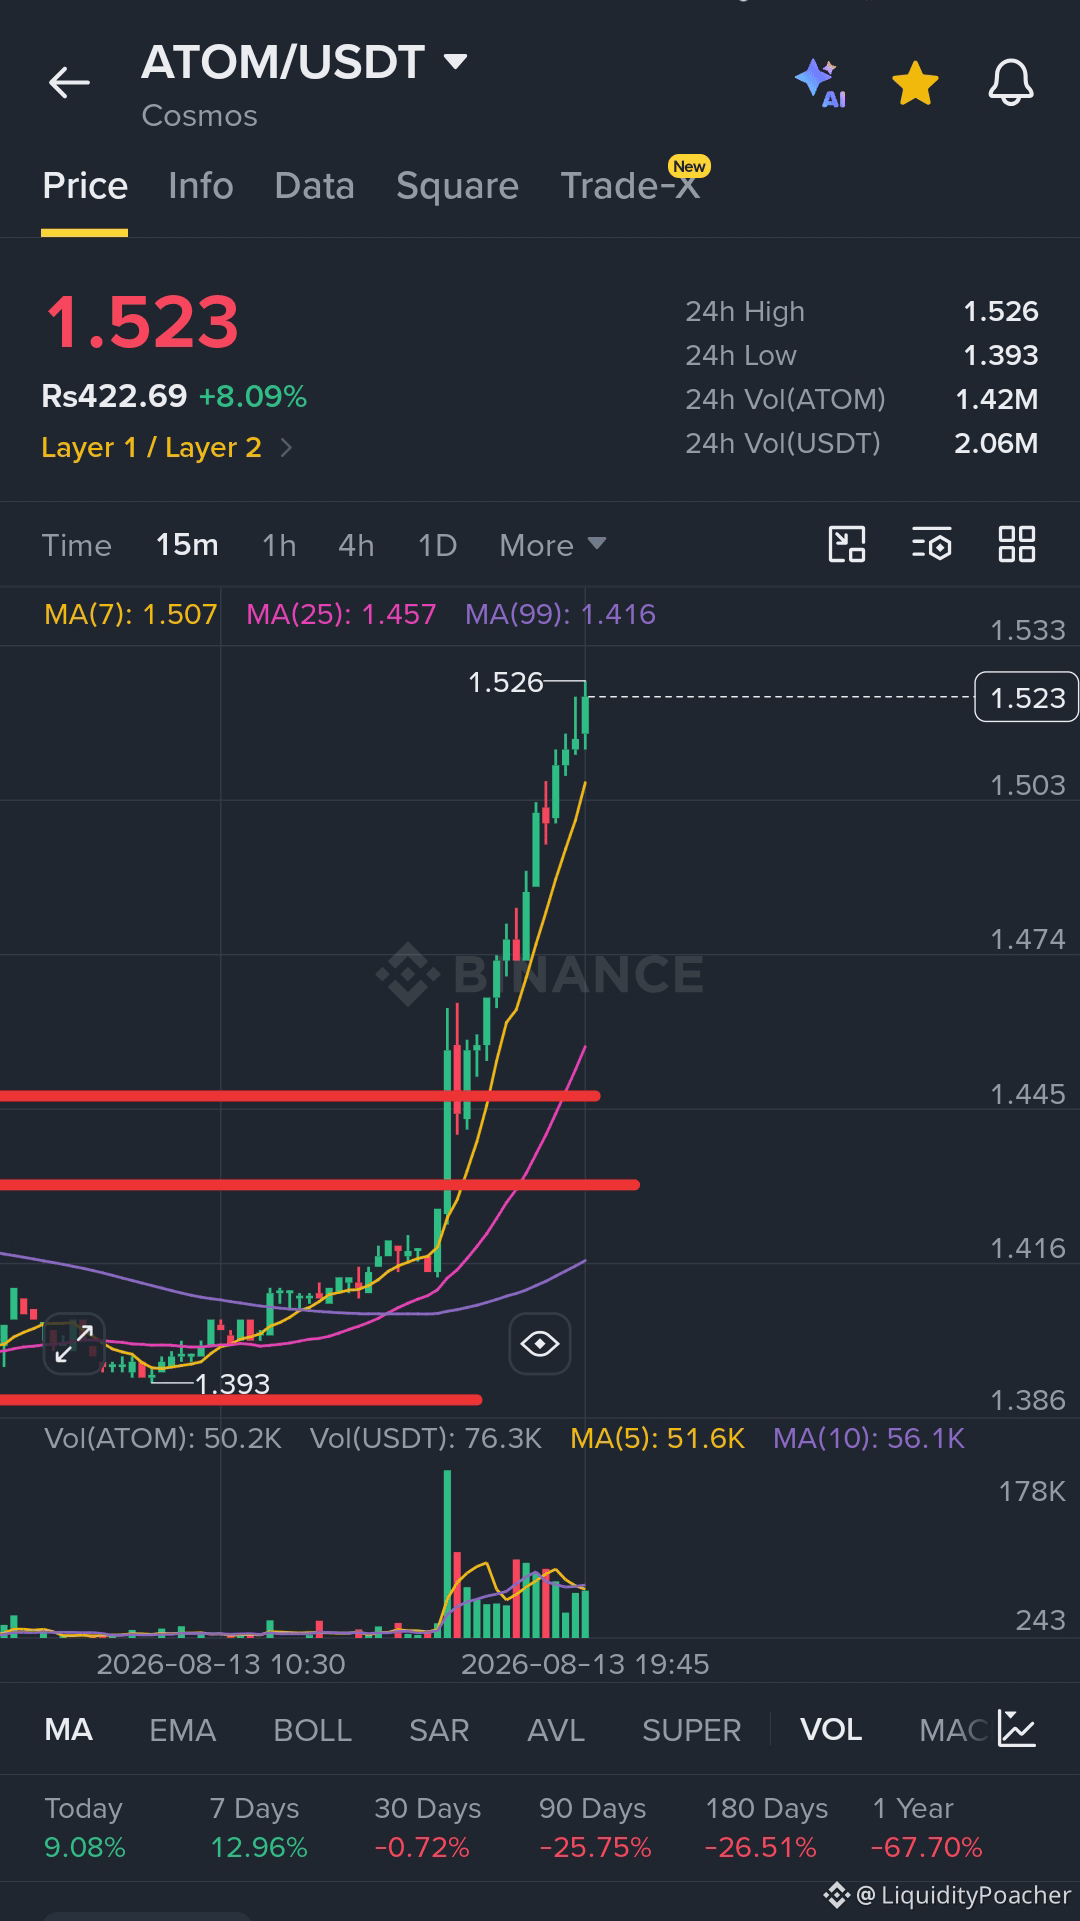The width and height of the screenshot is (1080, 1921).
Task: Open the indicator chart settings icon
Action: (x=1017, y=1729)
